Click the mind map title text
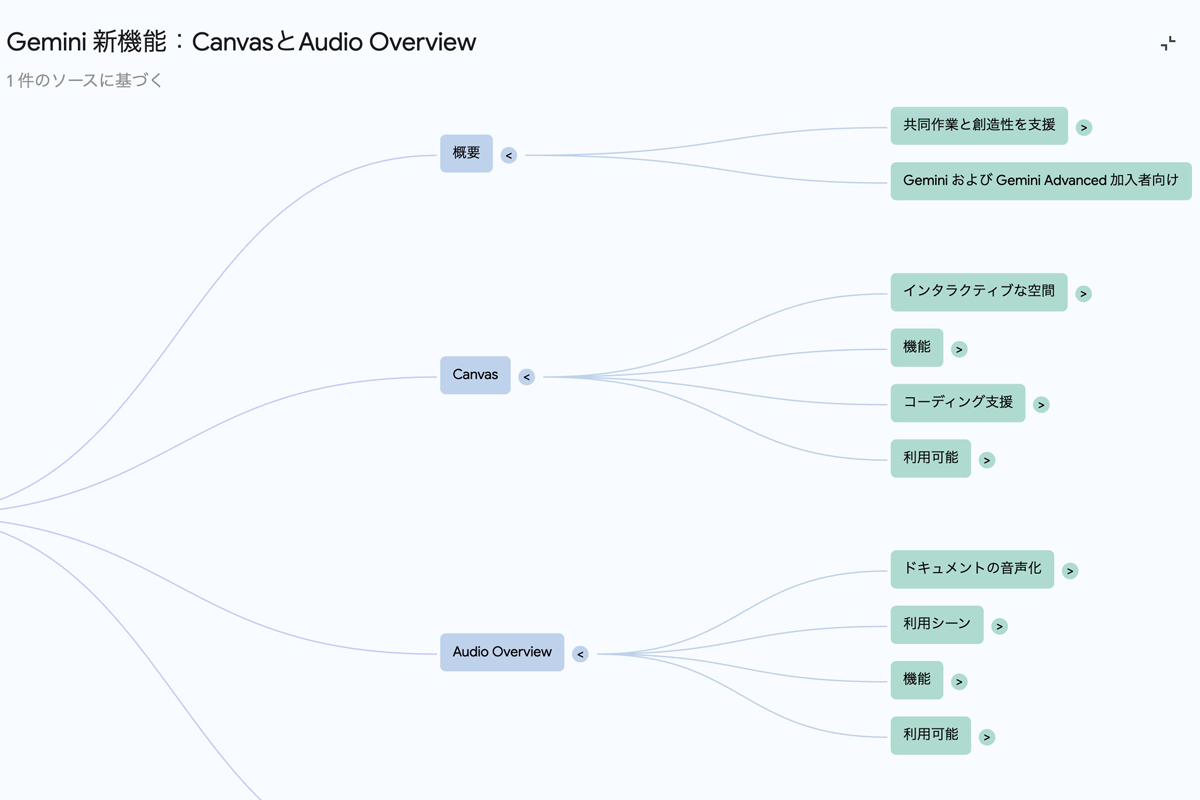 (241, 42)
